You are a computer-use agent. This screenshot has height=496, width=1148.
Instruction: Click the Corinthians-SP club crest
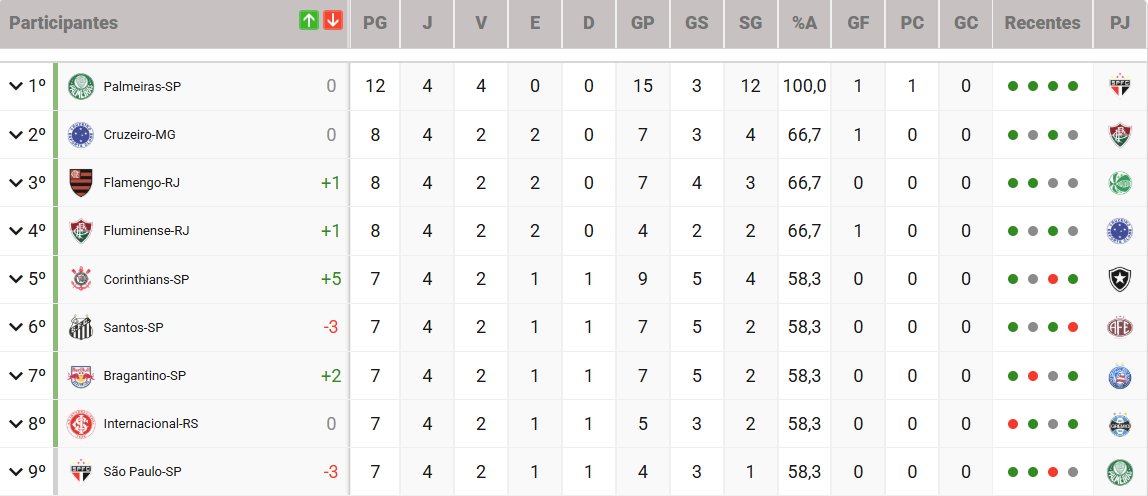pyautogui.click(x=80, y=279)
